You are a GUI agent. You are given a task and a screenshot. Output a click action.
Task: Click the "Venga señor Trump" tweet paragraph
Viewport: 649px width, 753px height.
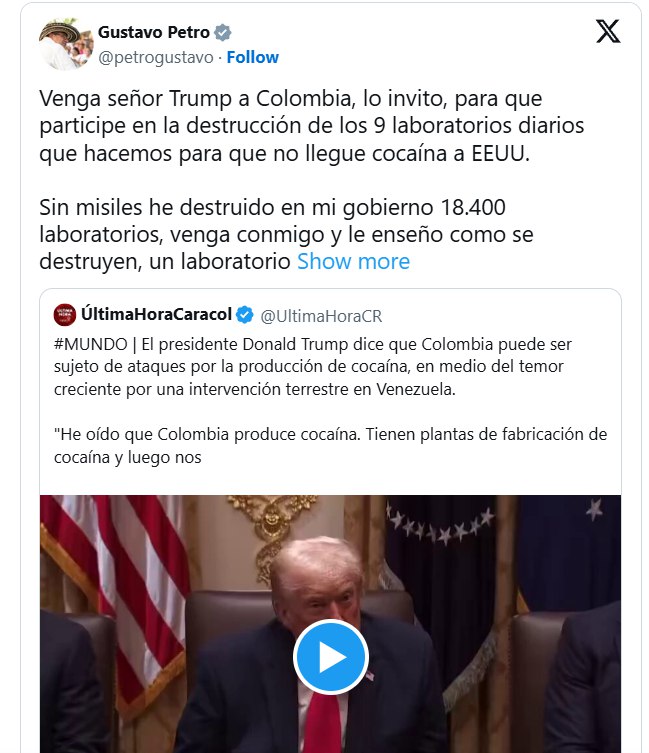click(x=311, y=126)
